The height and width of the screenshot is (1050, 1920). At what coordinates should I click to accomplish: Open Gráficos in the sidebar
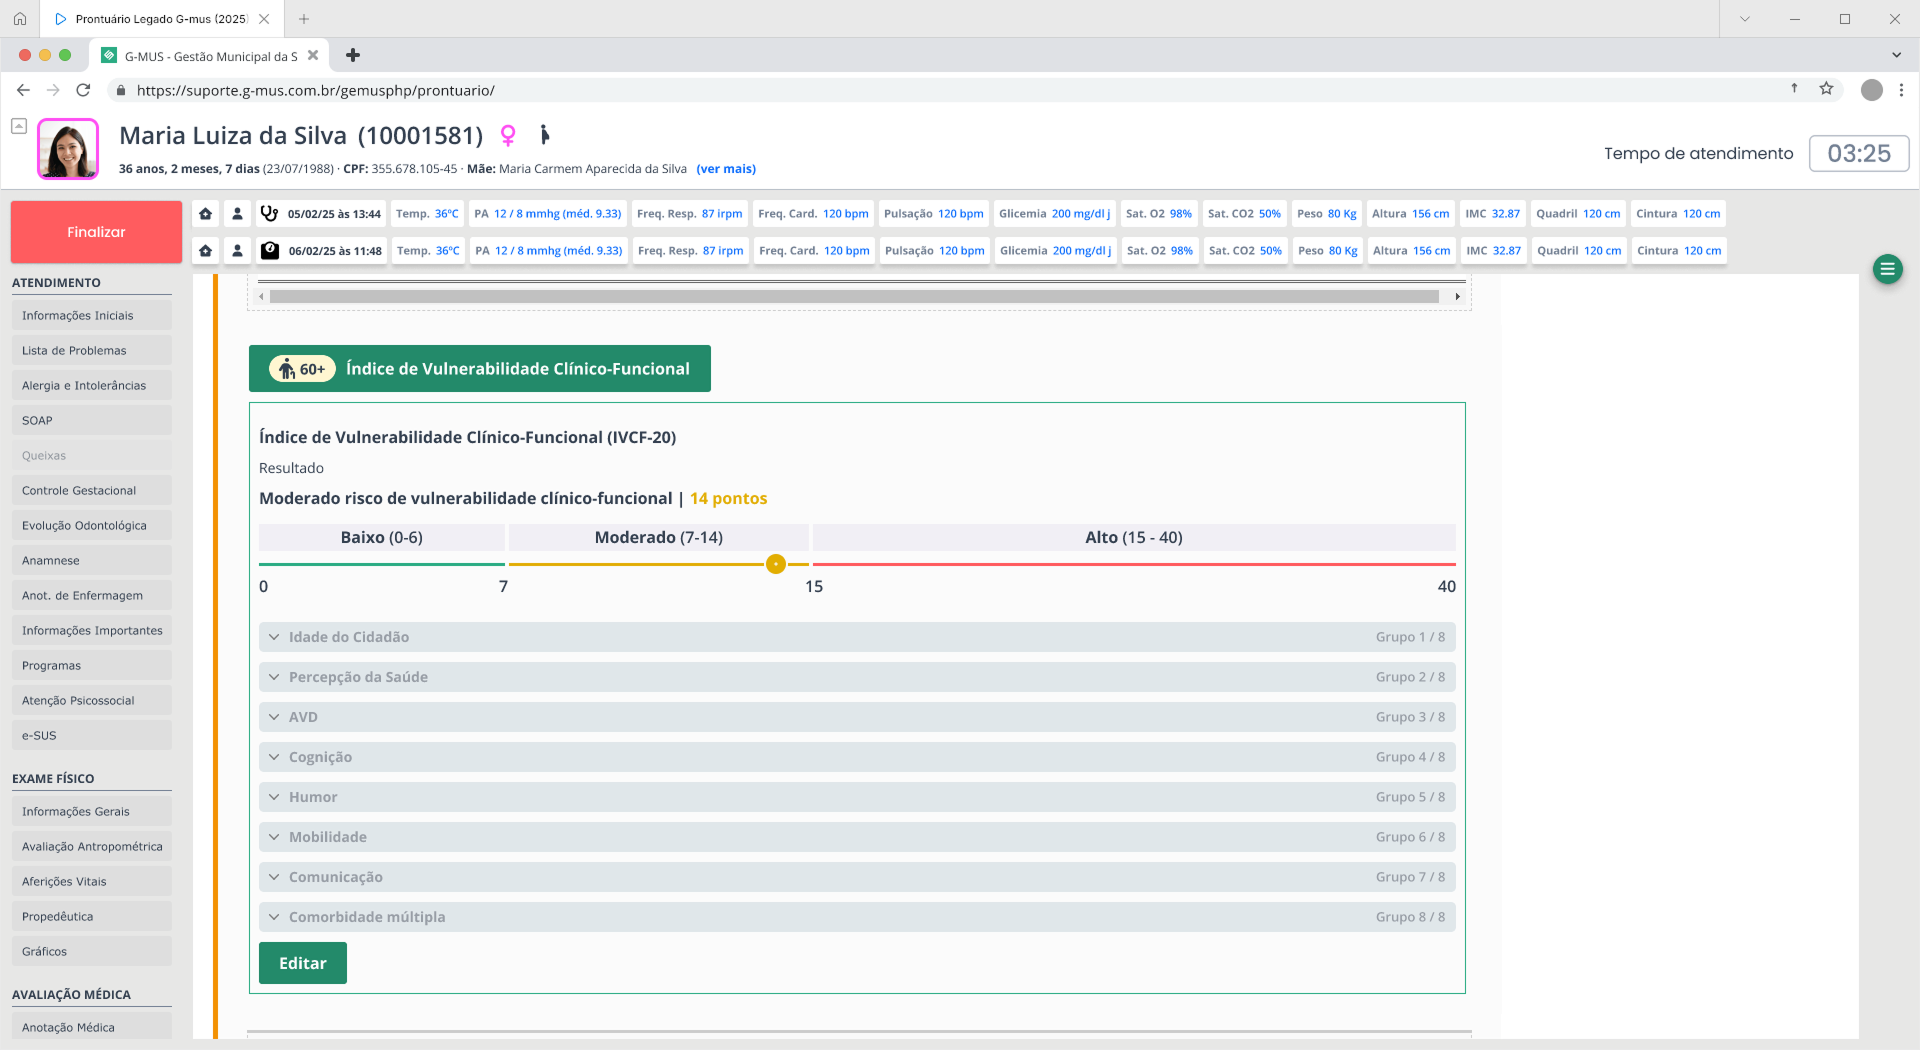[92, 951]
